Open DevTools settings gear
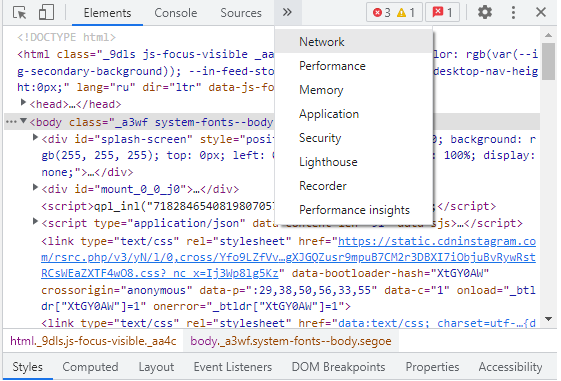This screenshot has width=561, height=381. point(485,12)
